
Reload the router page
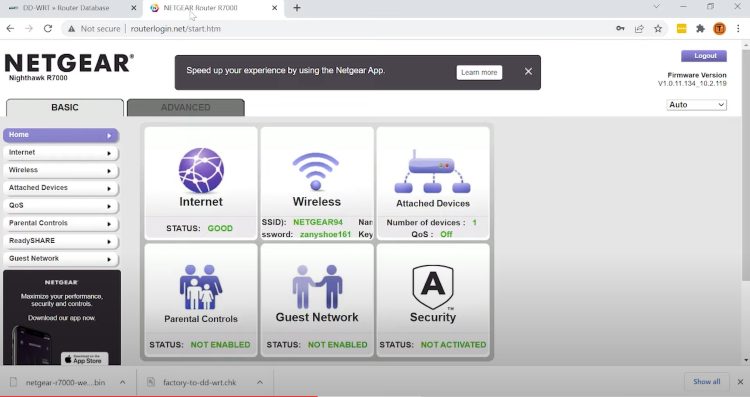click(x=48, y=29)
